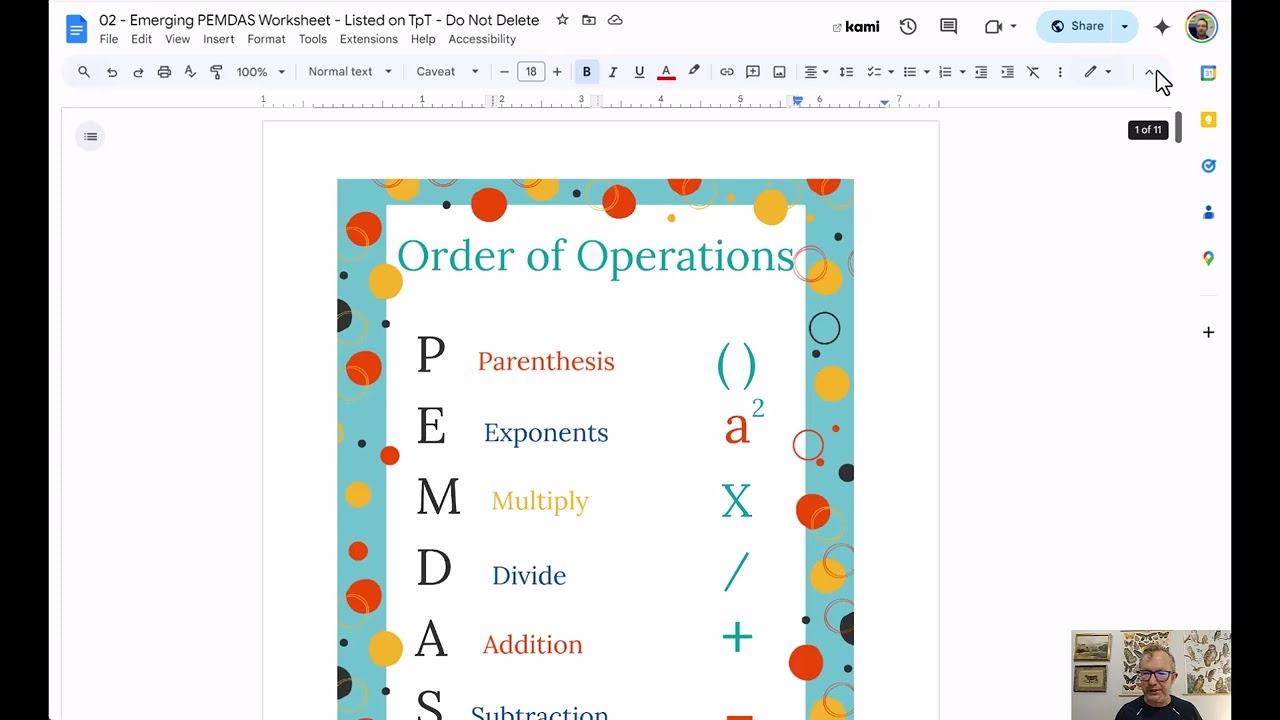Screen dimensions: 1280x720
Task: Add a comment
Action: click(753, 72)
